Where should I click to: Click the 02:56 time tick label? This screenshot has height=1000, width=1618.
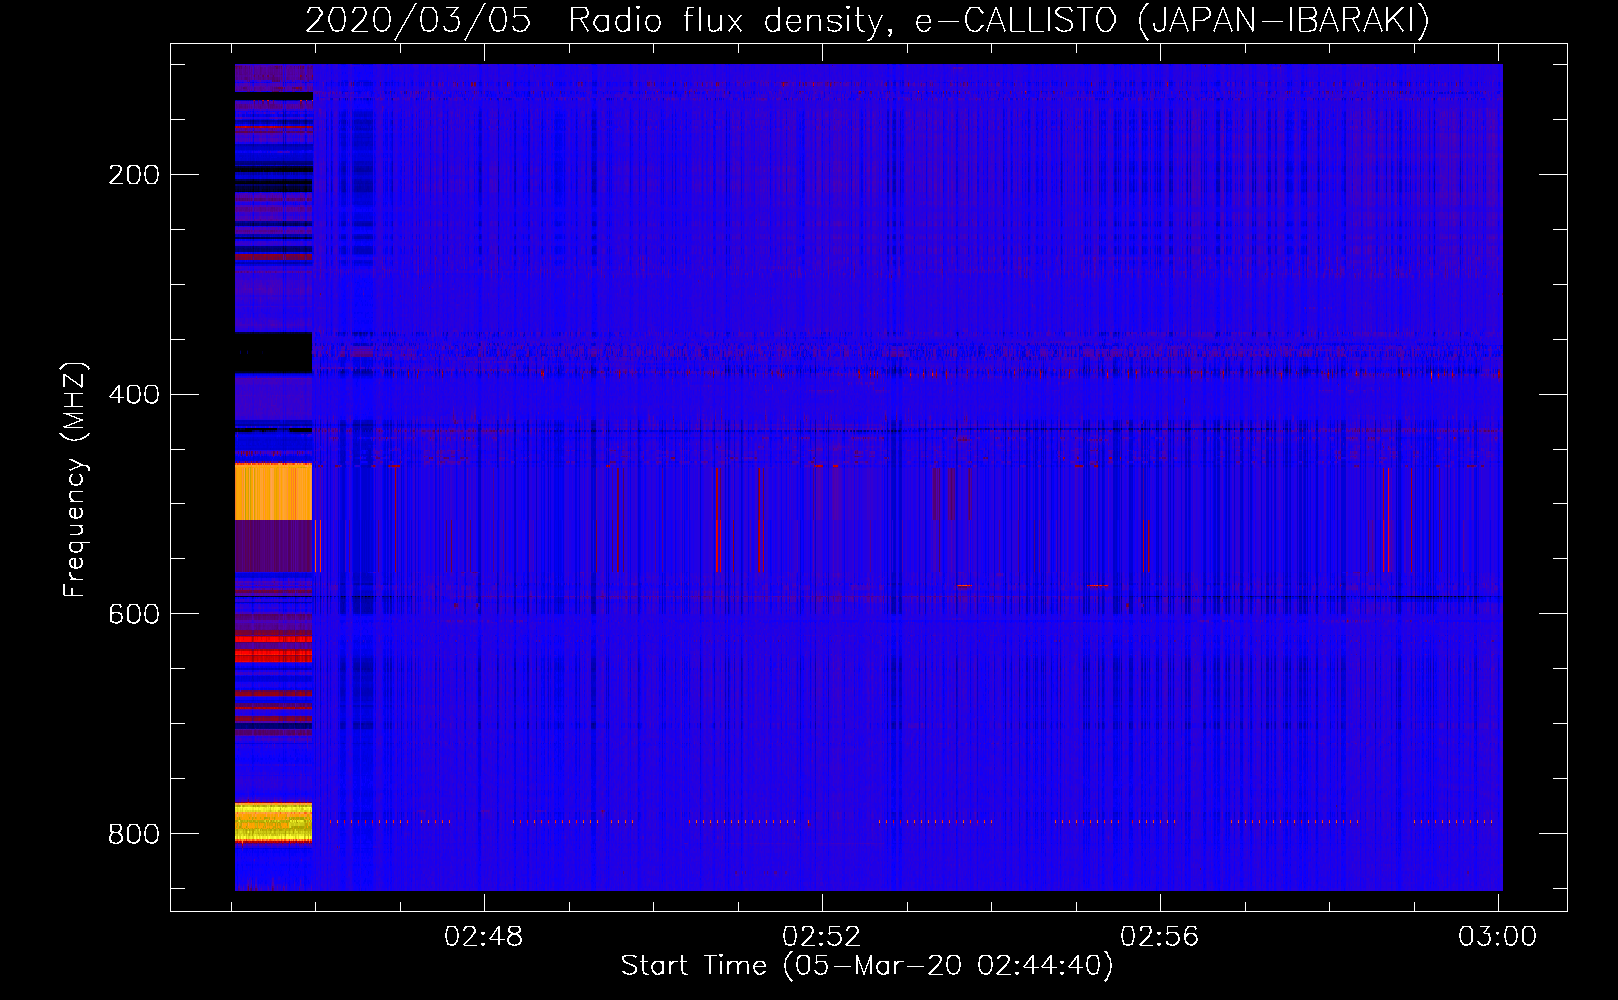[x=1160, y=937]
